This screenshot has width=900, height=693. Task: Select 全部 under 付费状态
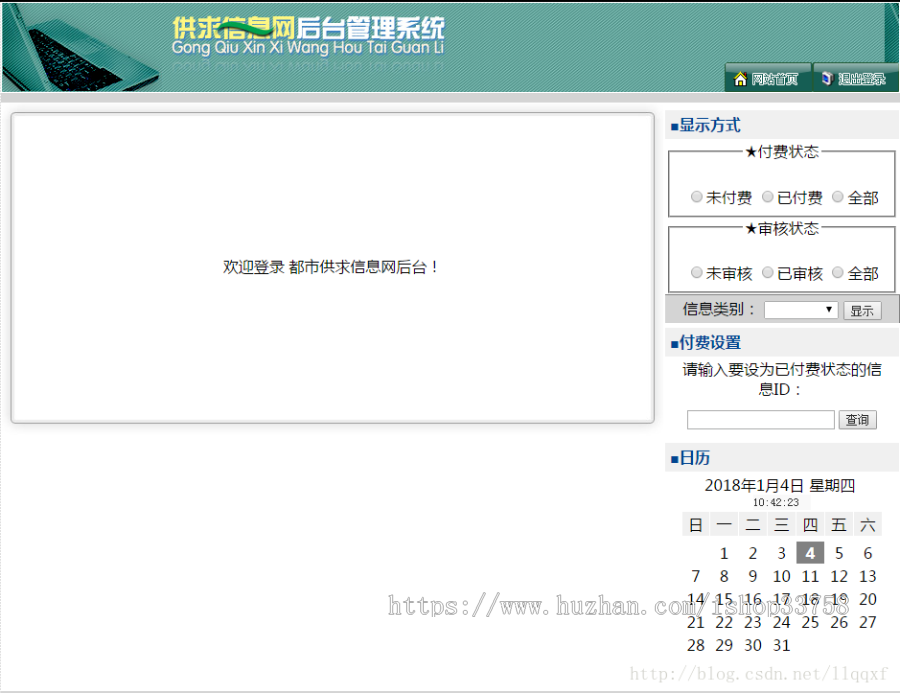tap(837, 196)
